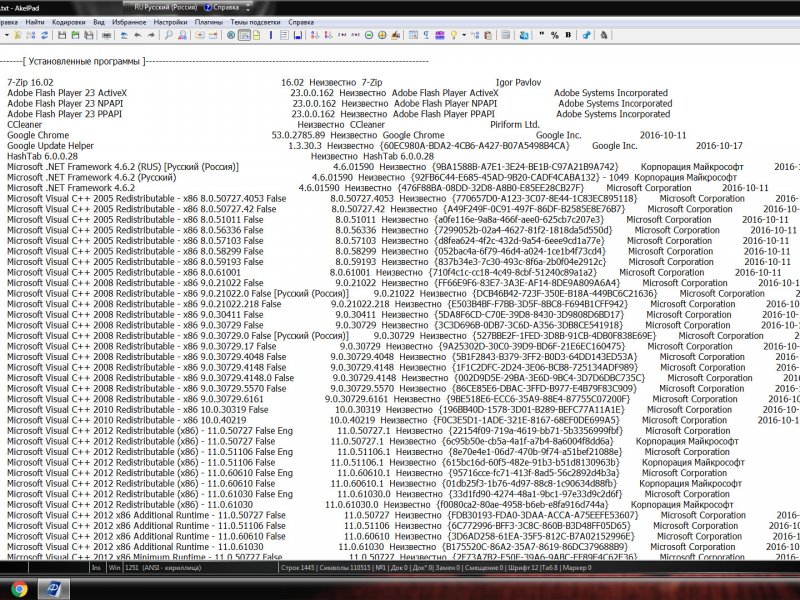
Task: Click the 'x86 10.0.40219' redistributable line
Action: 127,420
